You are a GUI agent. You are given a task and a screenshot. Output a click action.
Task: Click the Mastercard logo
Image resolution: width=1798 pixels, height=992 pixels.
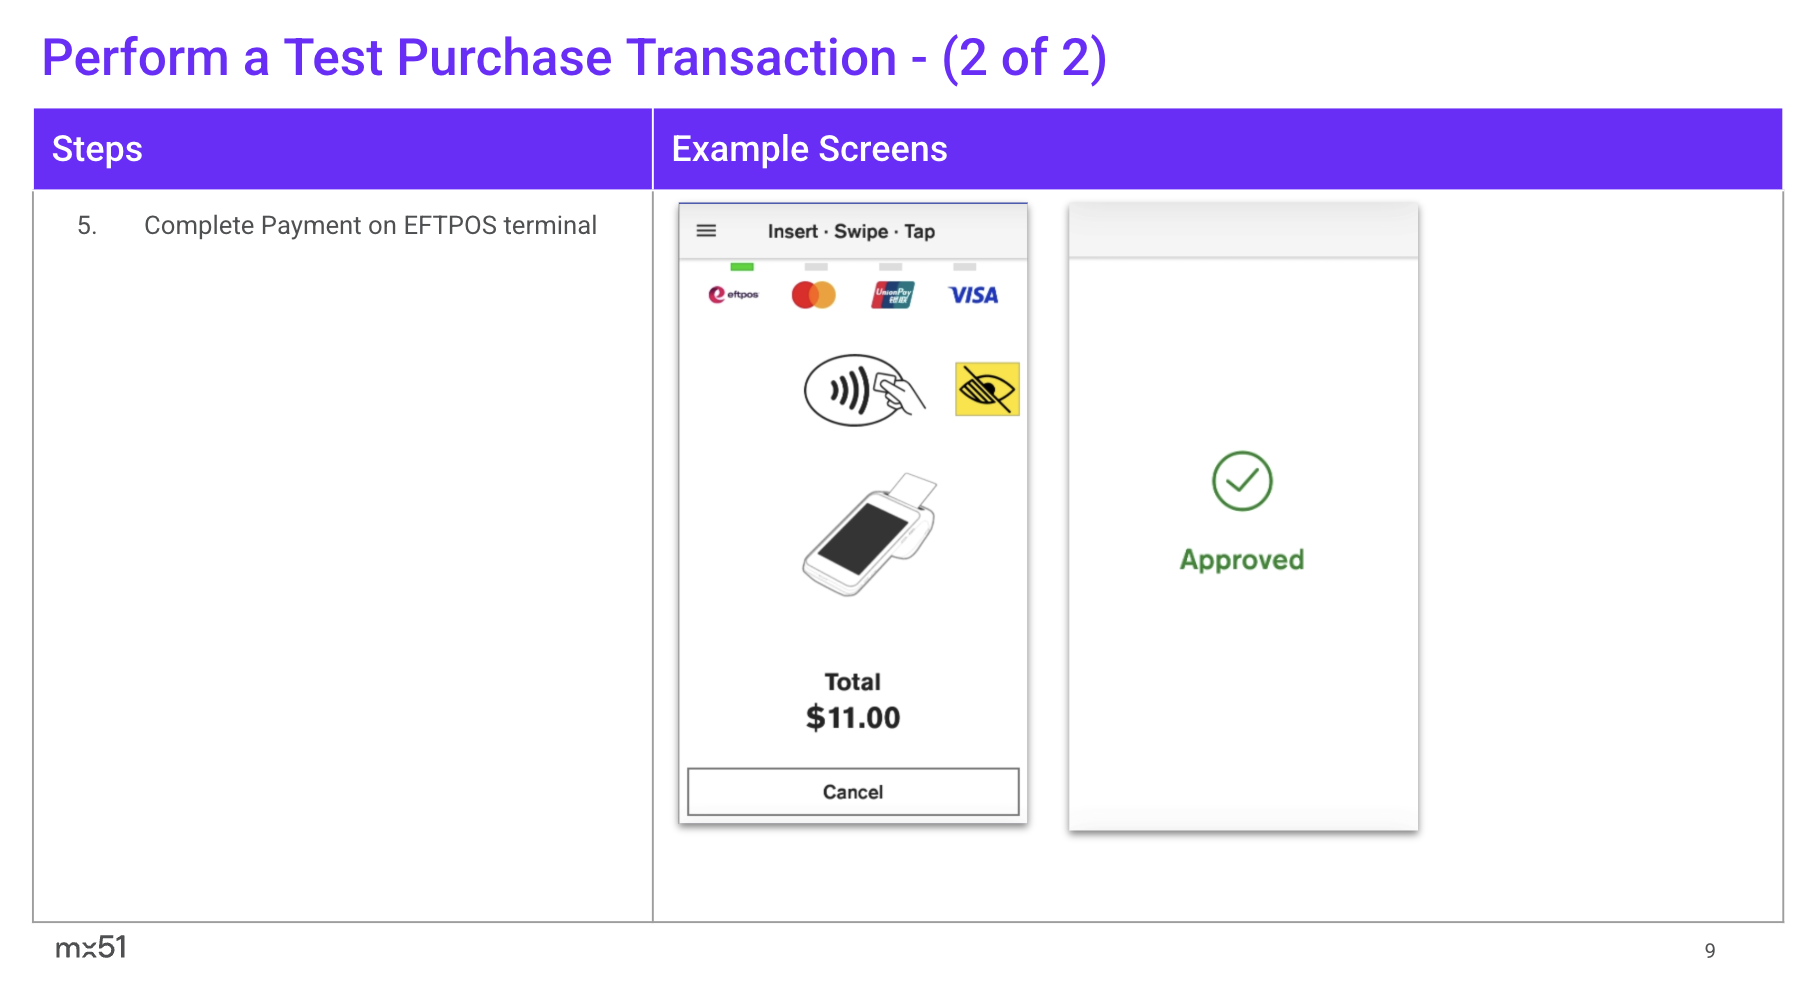813,295
